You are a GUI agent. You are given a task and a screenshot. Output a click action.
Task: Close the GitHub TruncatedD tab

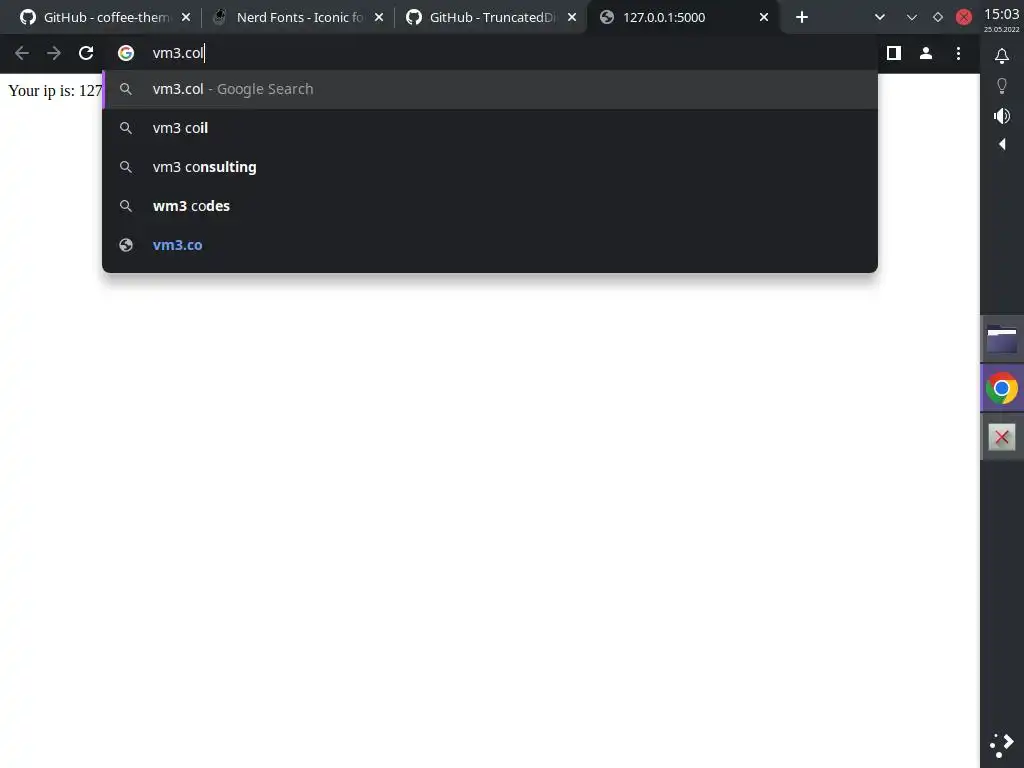point(572,18)
